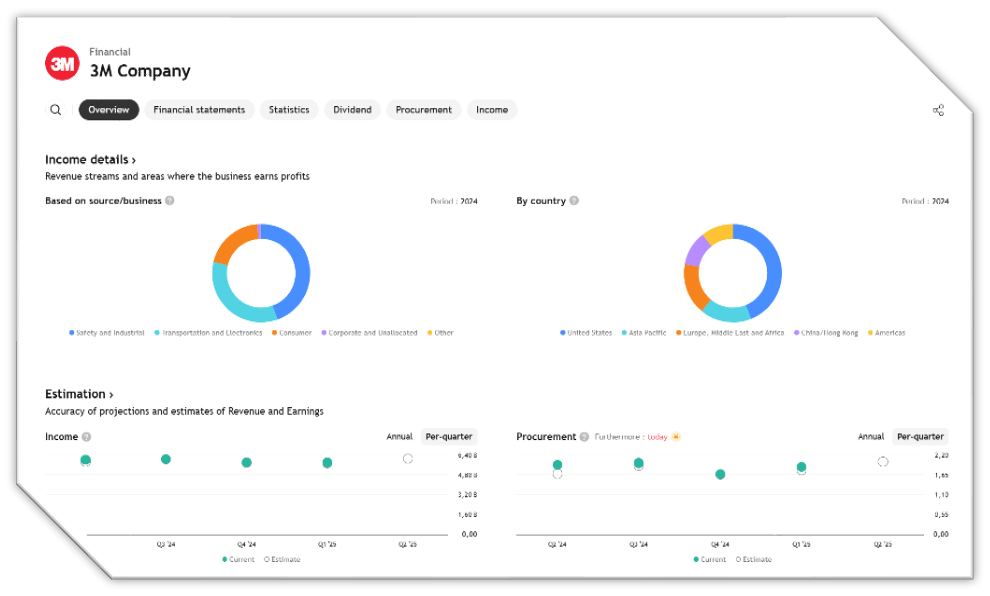
Task: Click the share icon at top right
Action: [x=938, y=110]
